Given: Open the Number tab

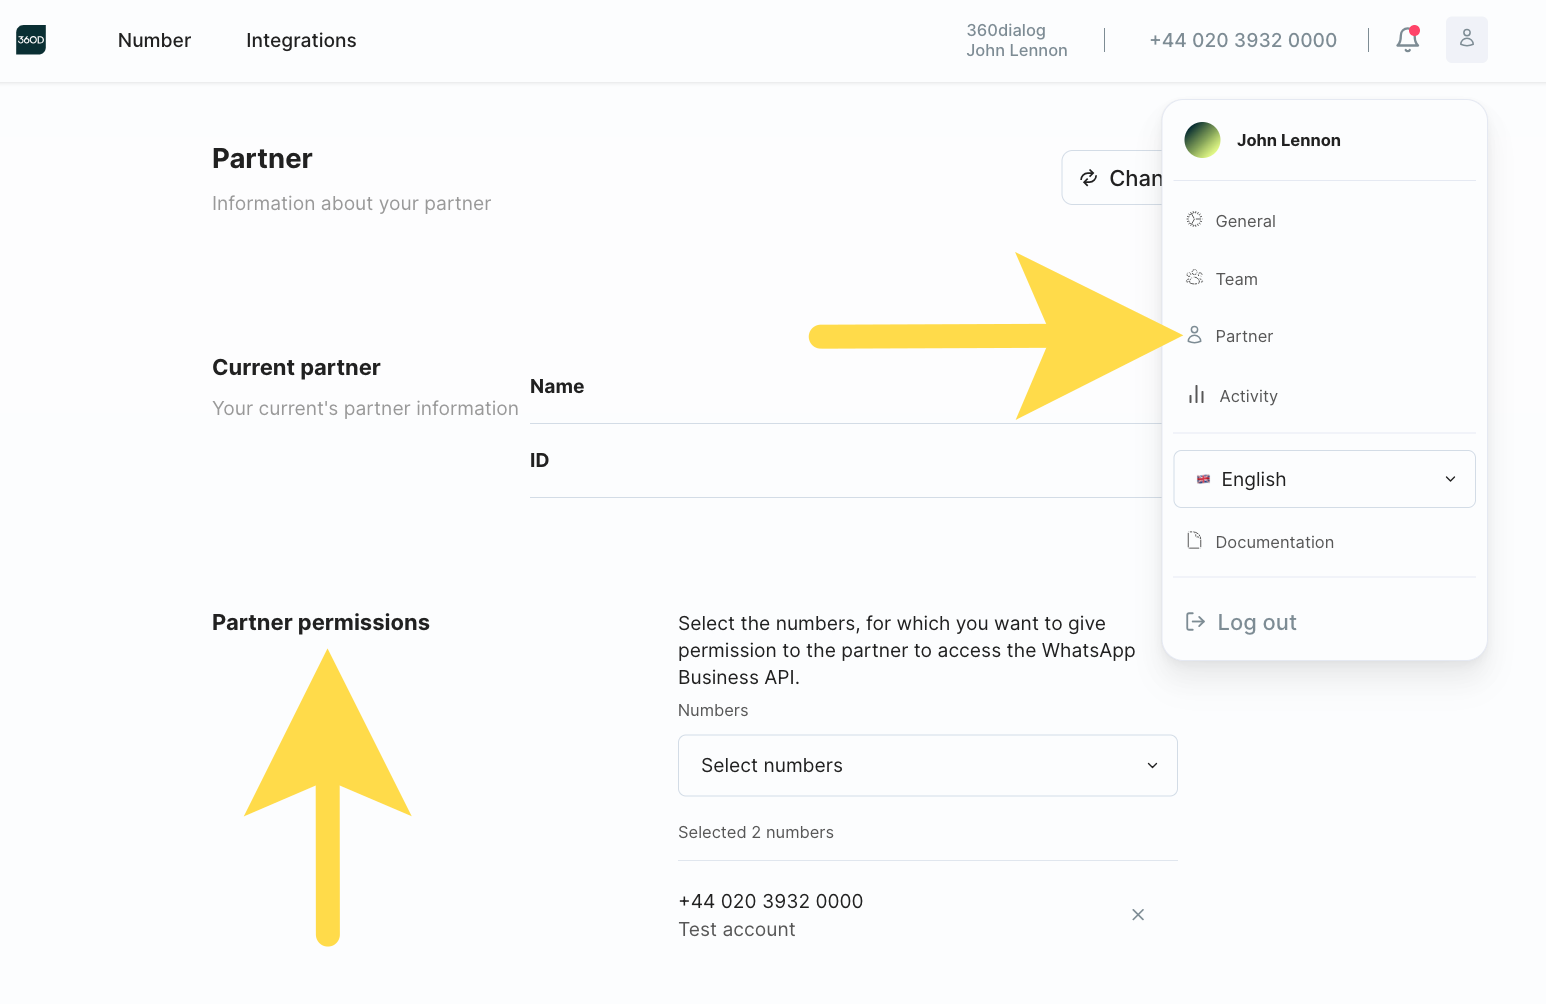Looking at the screenshot, I should [x=154, y=40].
